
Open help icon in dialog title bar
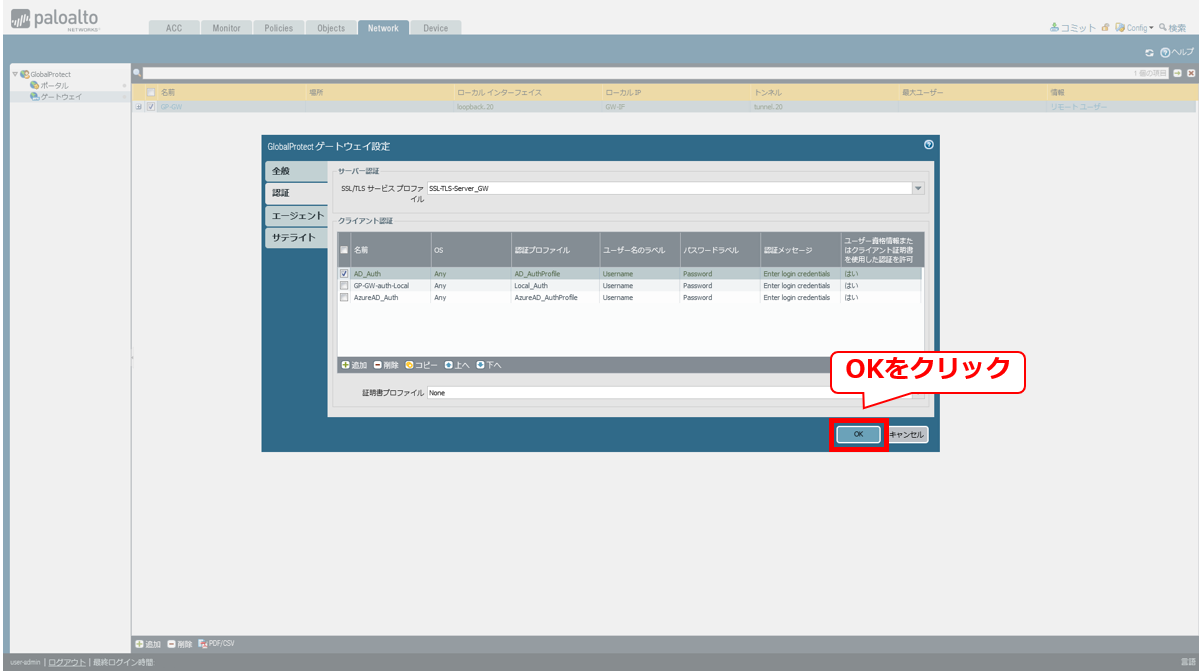click(929, 145)
